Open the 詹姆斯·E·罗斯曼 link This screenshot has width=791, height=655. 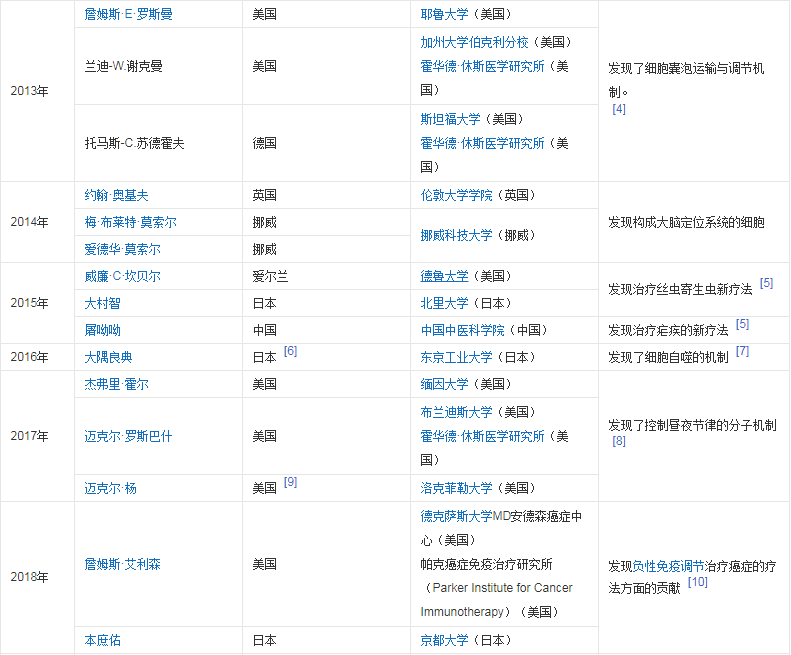point(128,14)
